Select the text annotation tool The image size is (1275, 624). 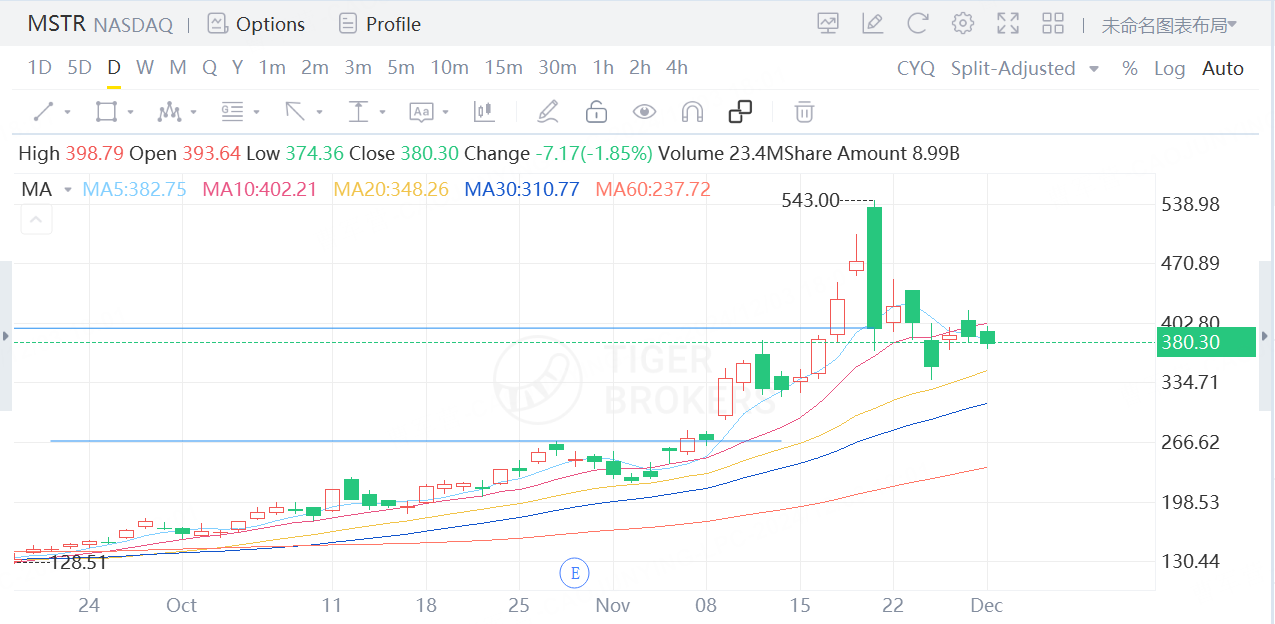(422, 112)
